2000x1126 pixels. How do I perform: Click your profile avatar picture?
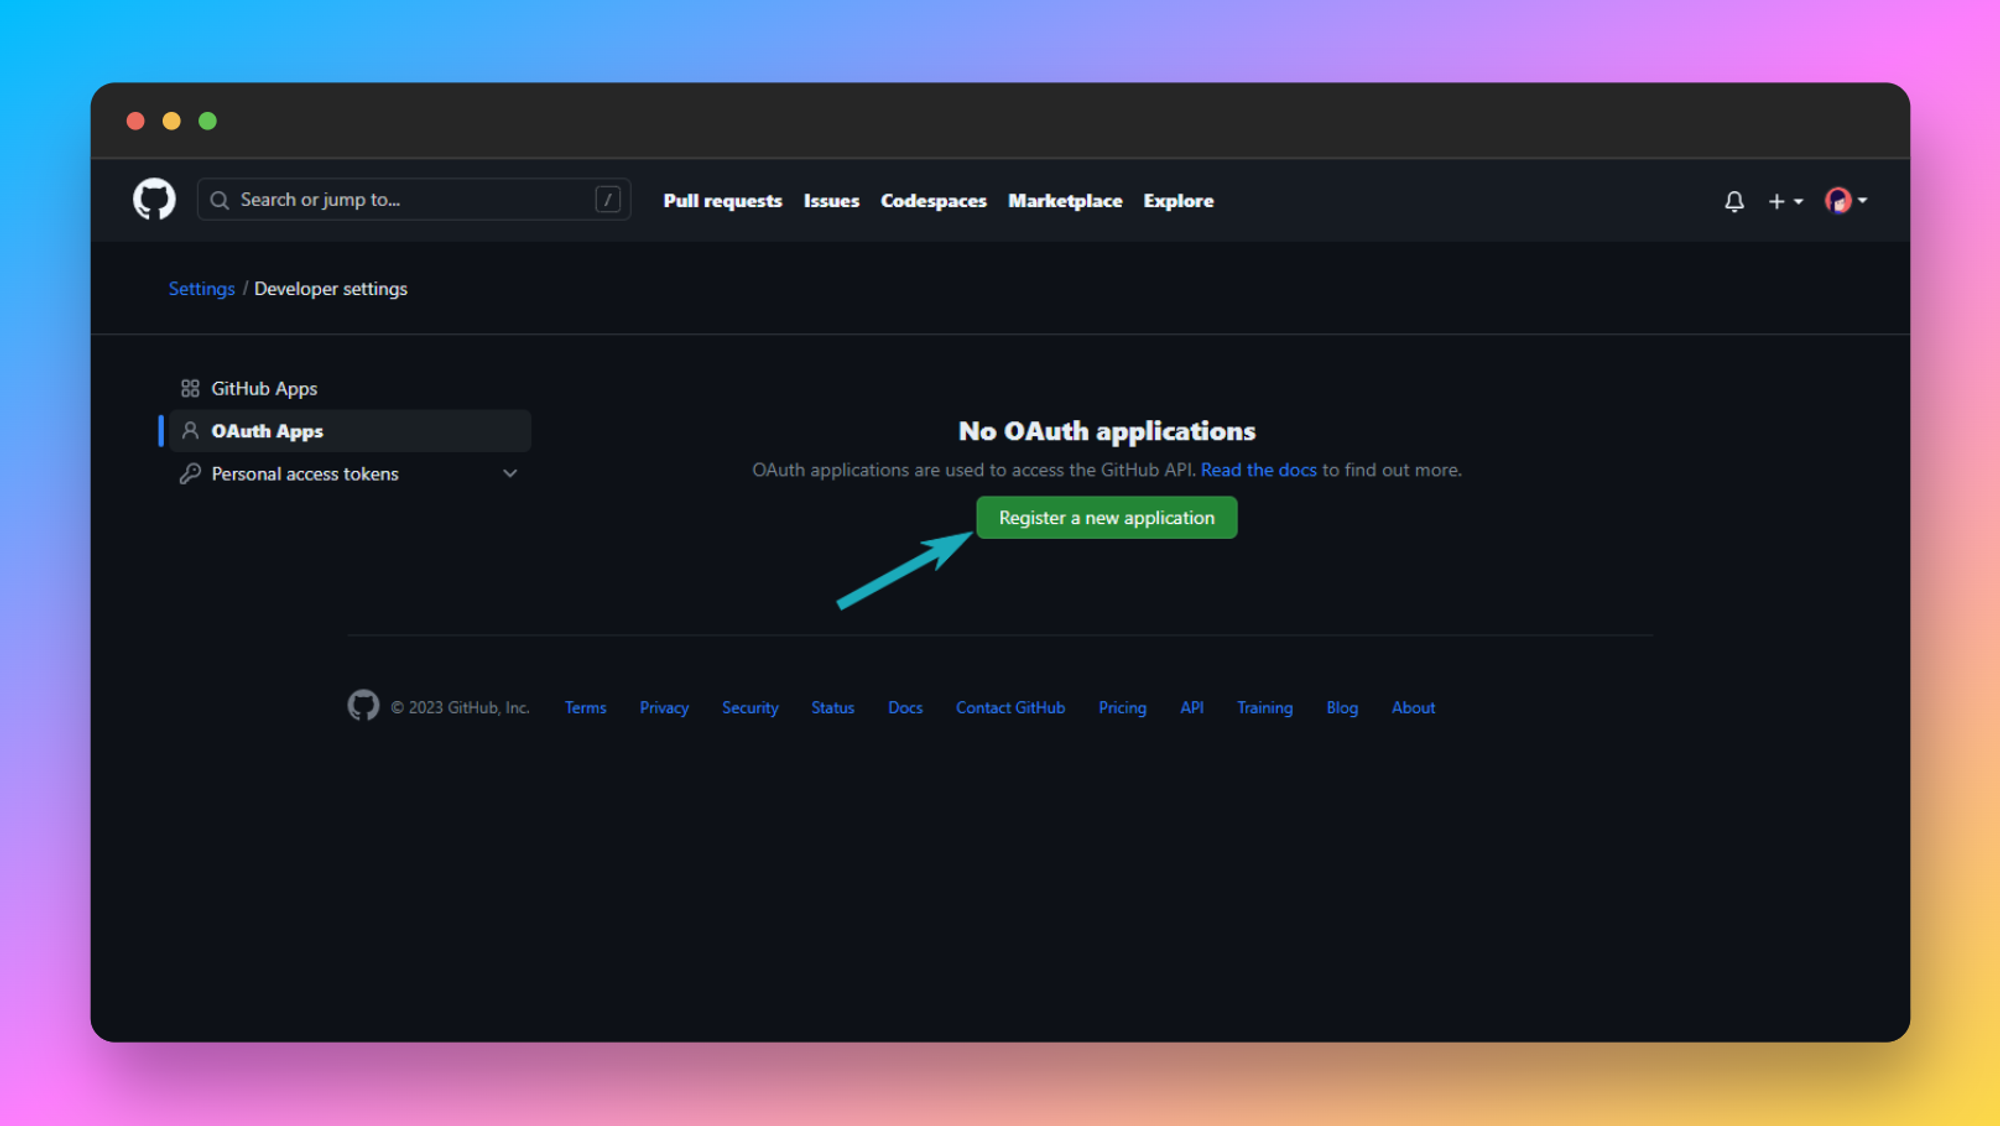(1837, 200)
